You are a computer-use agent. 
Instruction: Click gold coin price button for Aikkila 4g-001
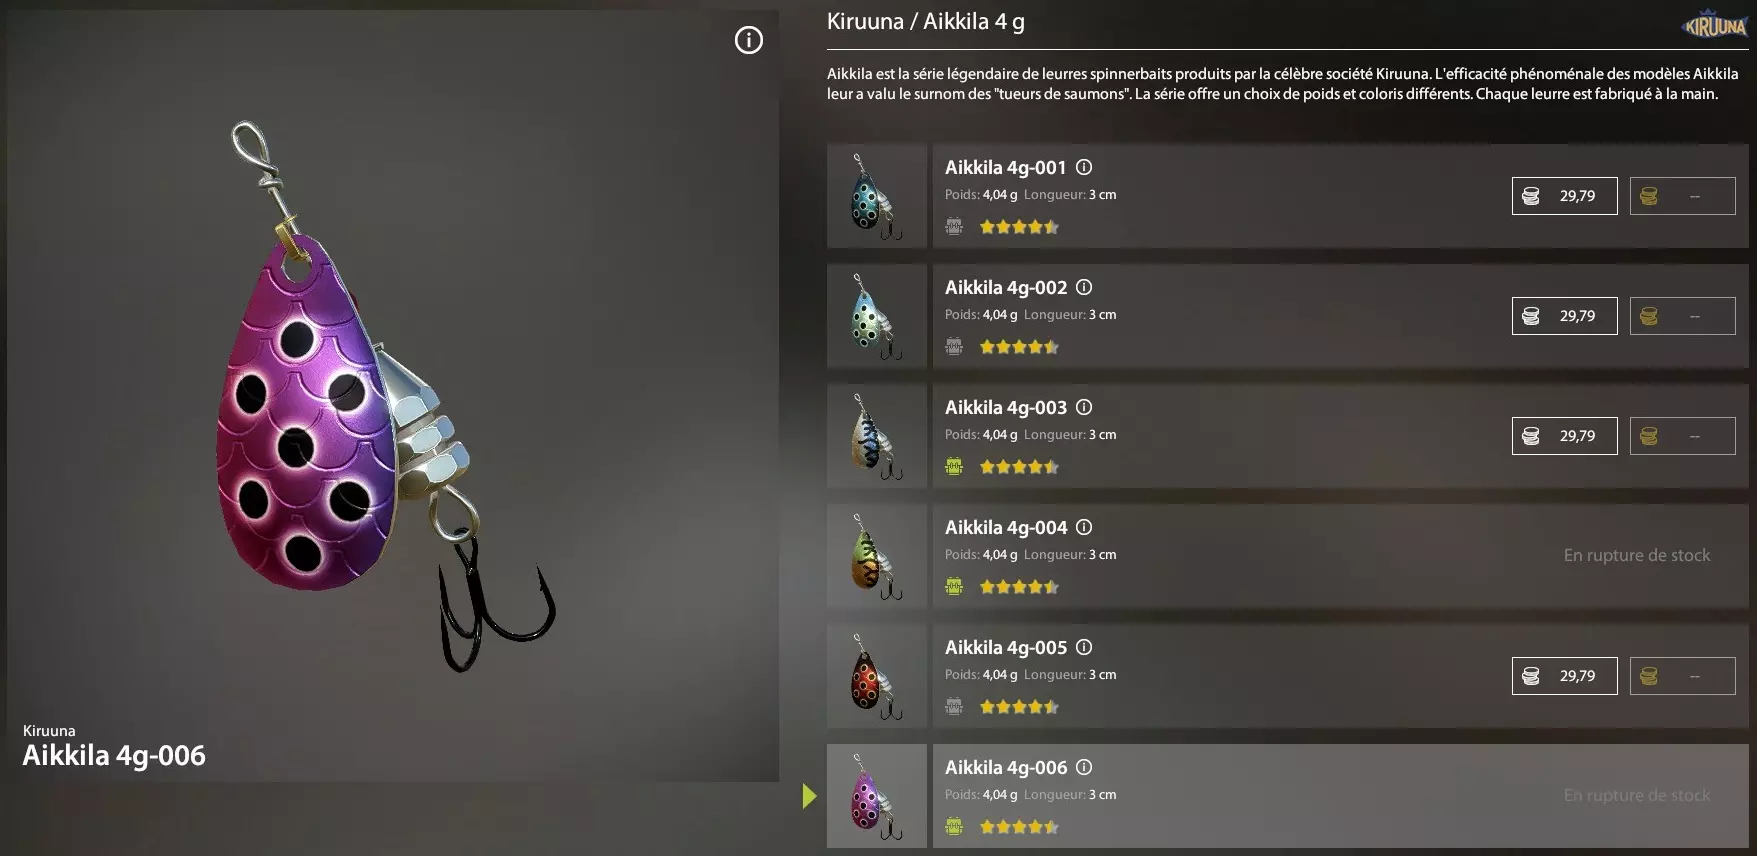coord(1682,196)
